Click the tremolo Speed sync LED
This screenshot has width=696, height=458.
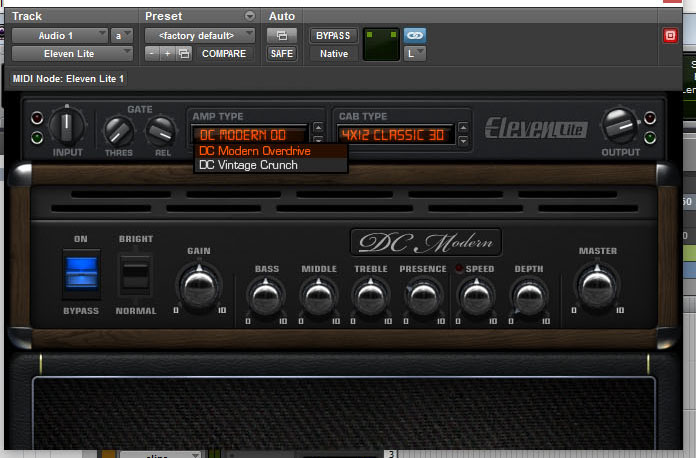[459, 268]
